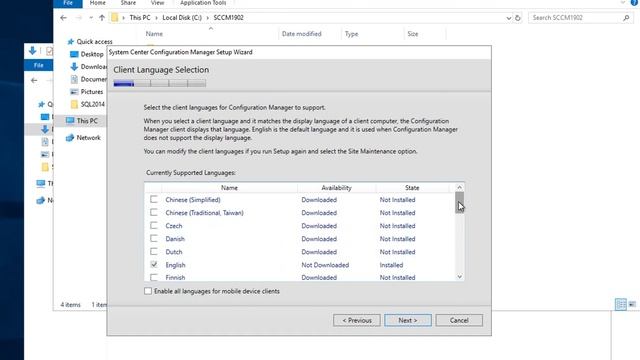Cancel the Setup Wizard
Screen dimensions: 640x360
pyautogui.click(x=459, y=320)
